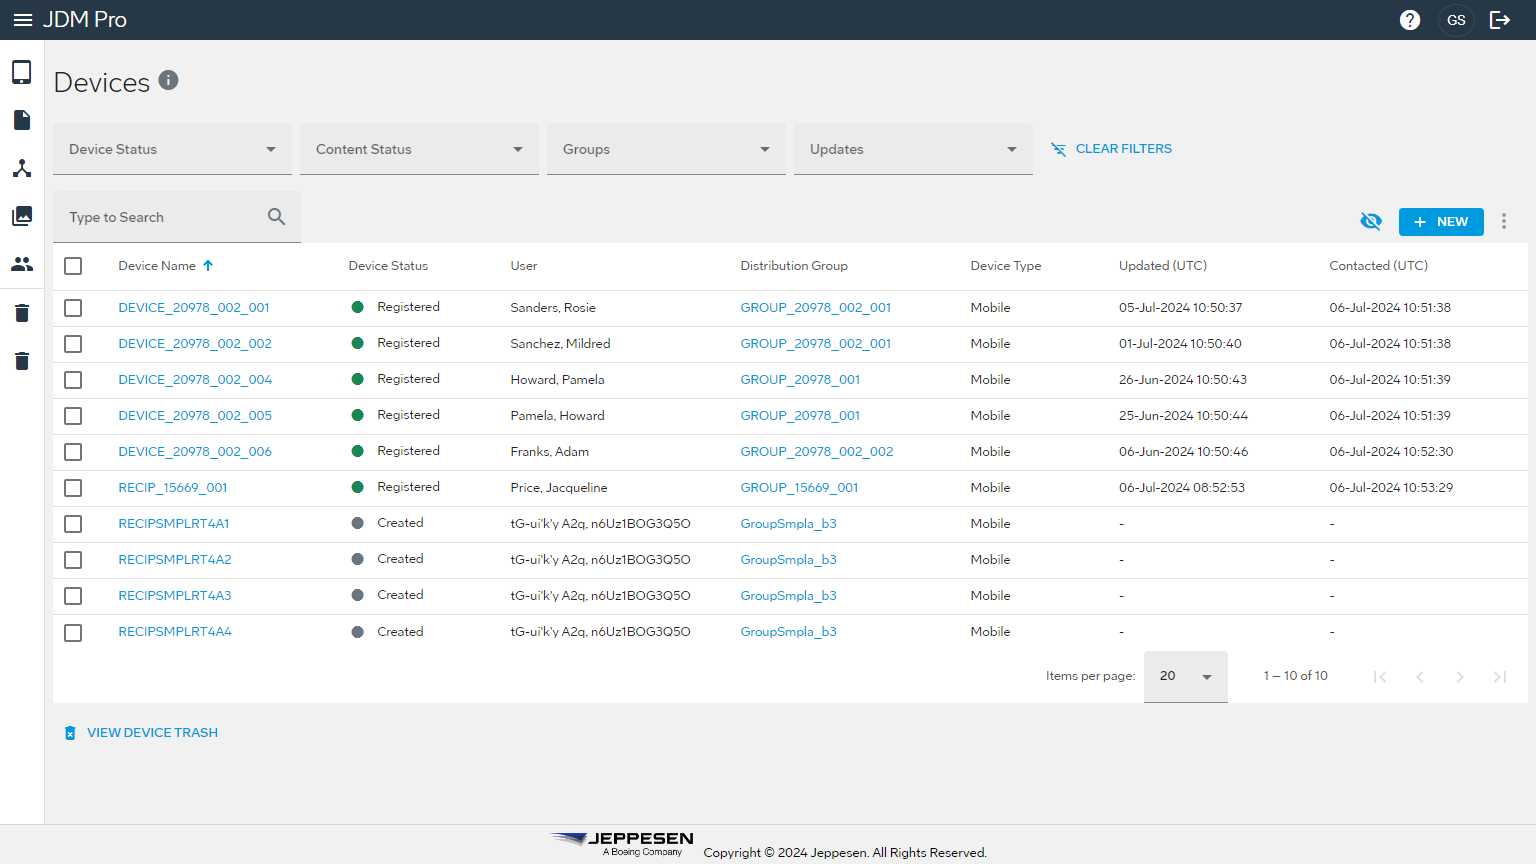The image size is (1536, 864).
Task: Tick the select-all checkbox in table header
Action: tap(73, 266)
